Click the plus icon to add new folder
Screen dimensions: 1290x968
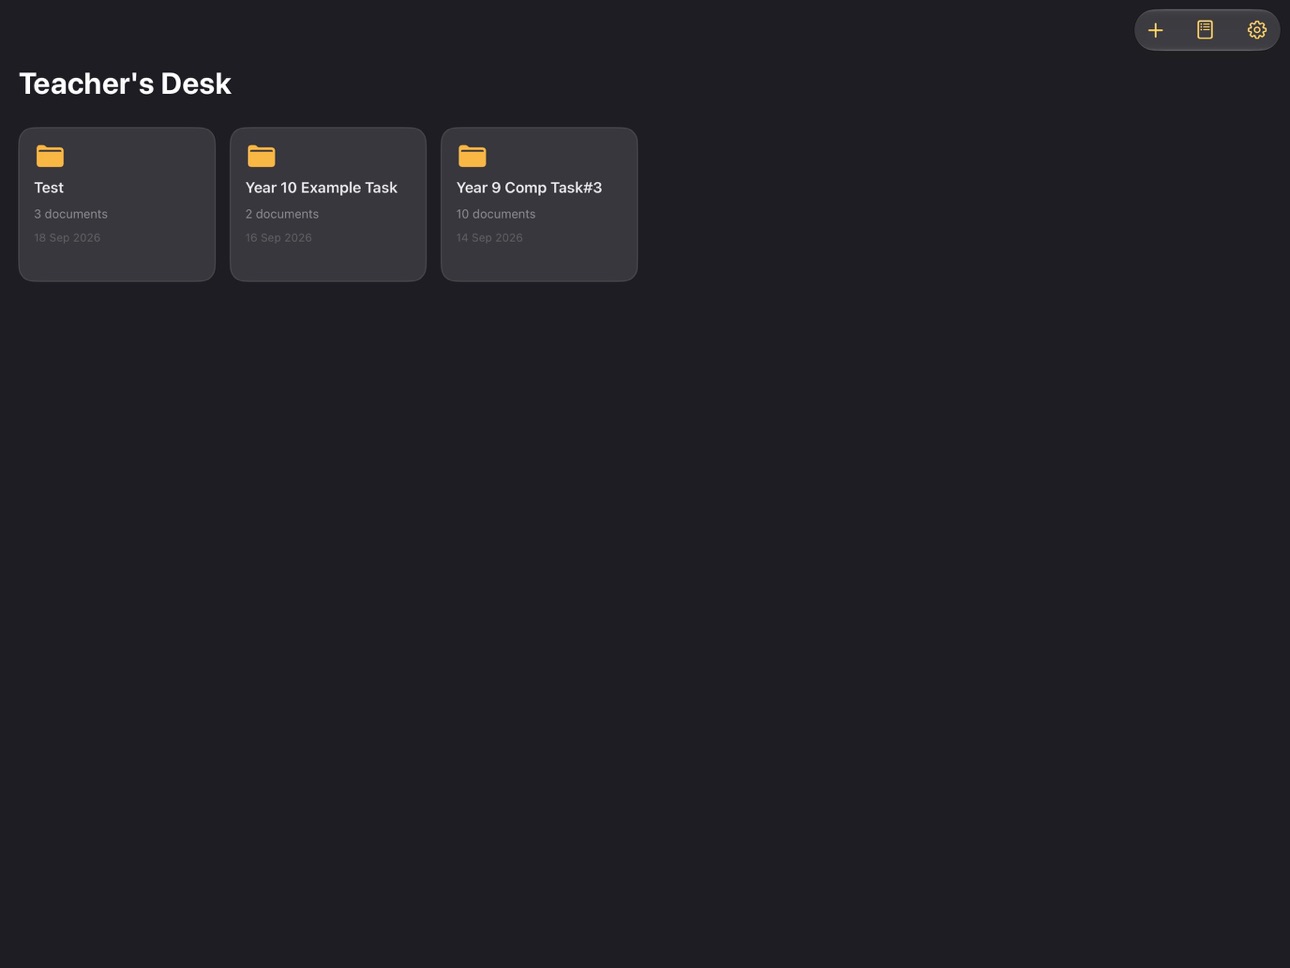coord(1155,30)
